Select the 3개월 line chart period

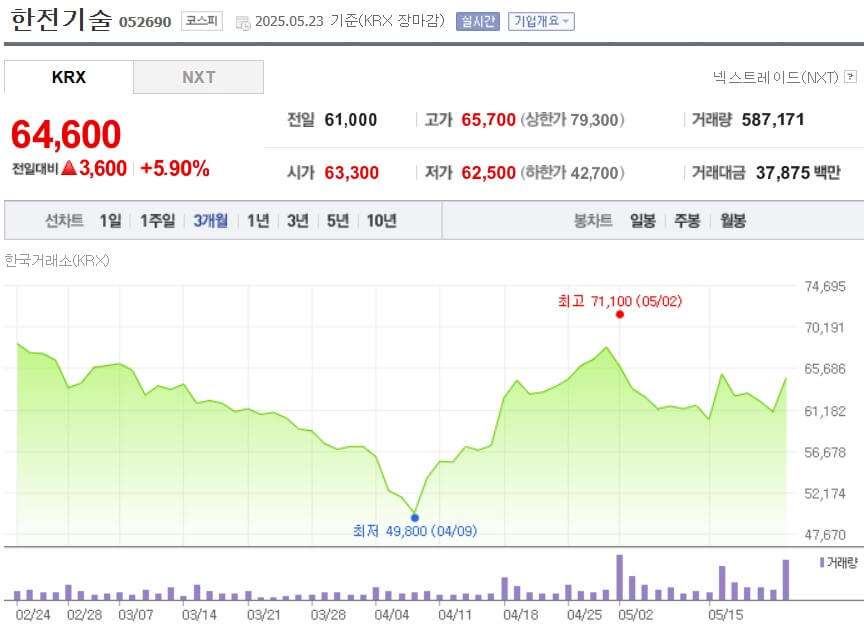coord(210,221)
